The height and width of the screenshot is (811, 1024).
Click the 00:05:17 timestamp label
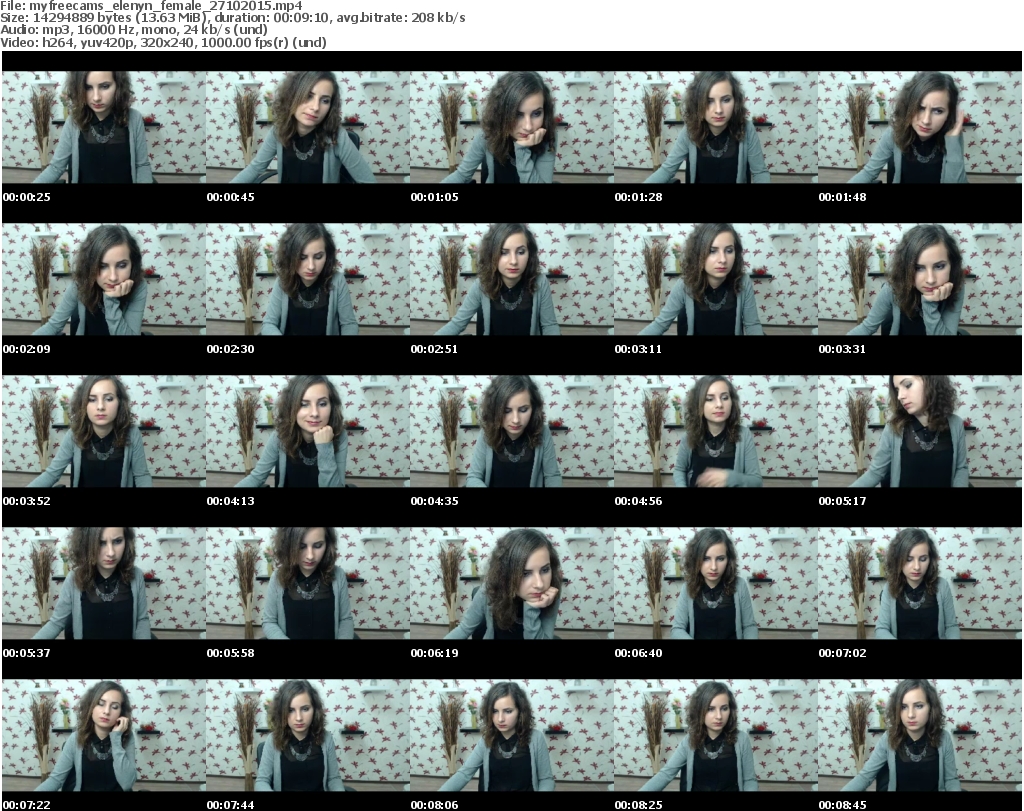tap(842, 501)
